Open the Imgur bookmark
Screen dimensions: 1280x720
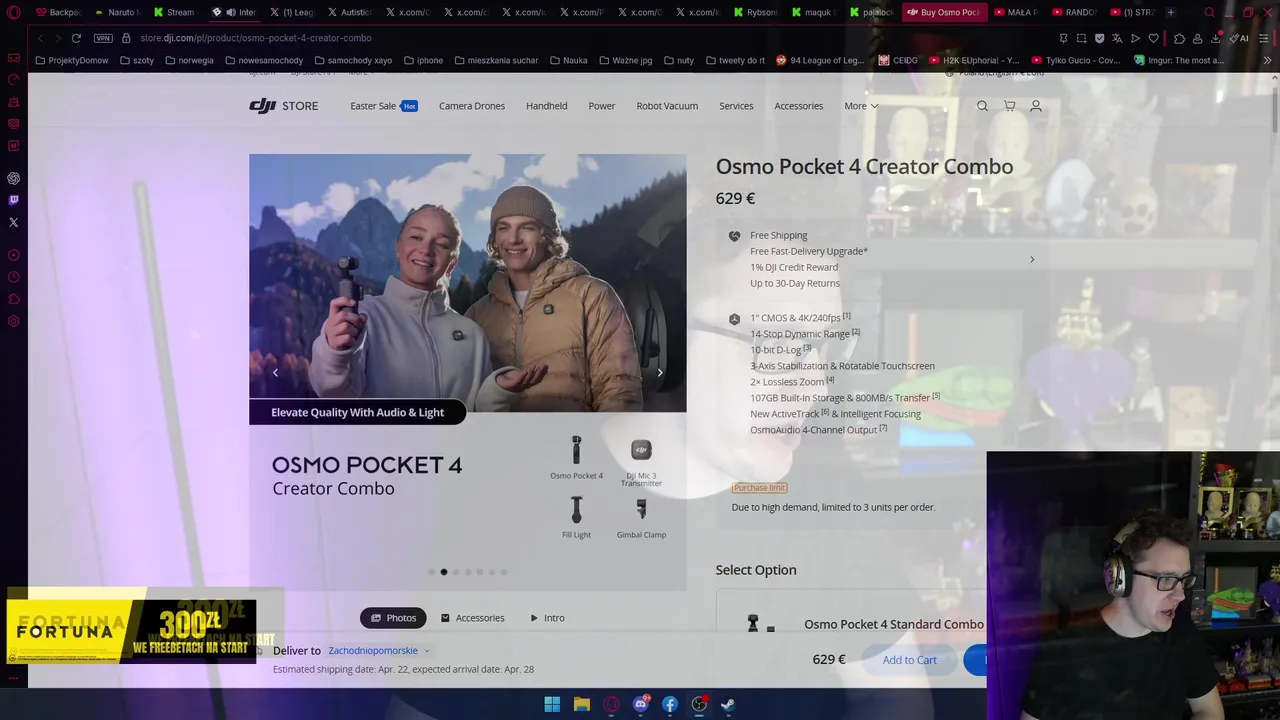(x=1179, y=60)
